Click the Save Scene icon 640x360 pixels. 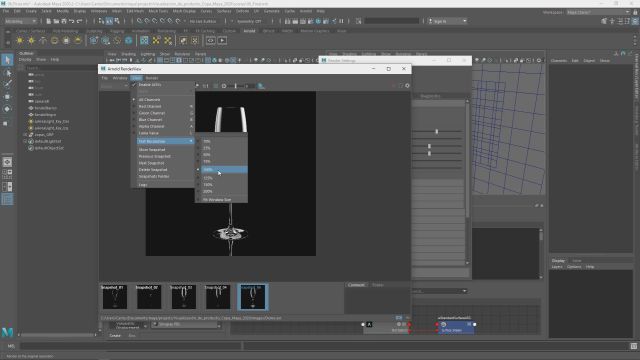tap(64, 21)
